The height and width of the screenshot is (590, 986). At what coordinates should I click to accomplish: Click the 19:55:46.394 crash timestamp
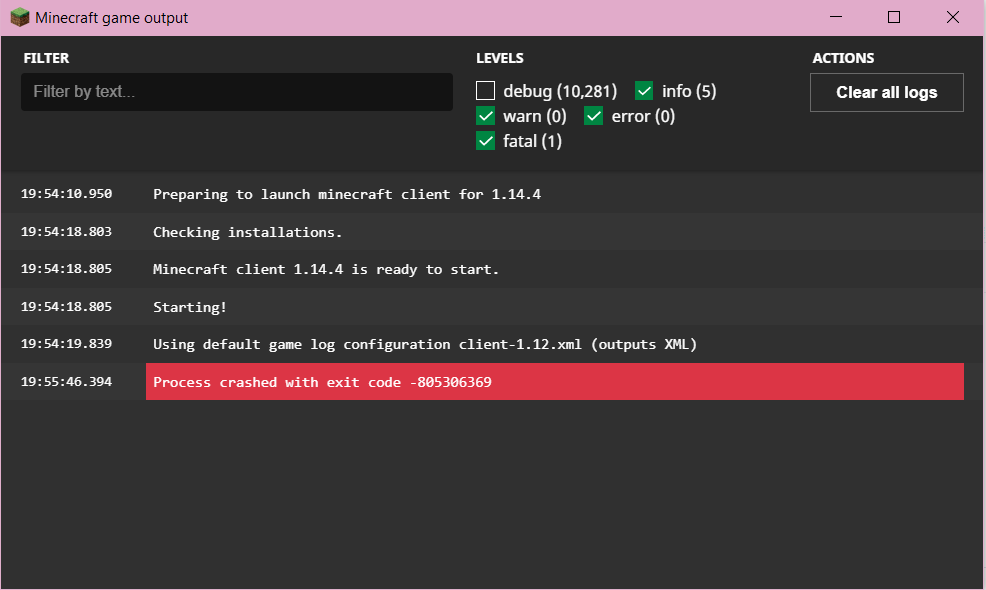(66, 382)
